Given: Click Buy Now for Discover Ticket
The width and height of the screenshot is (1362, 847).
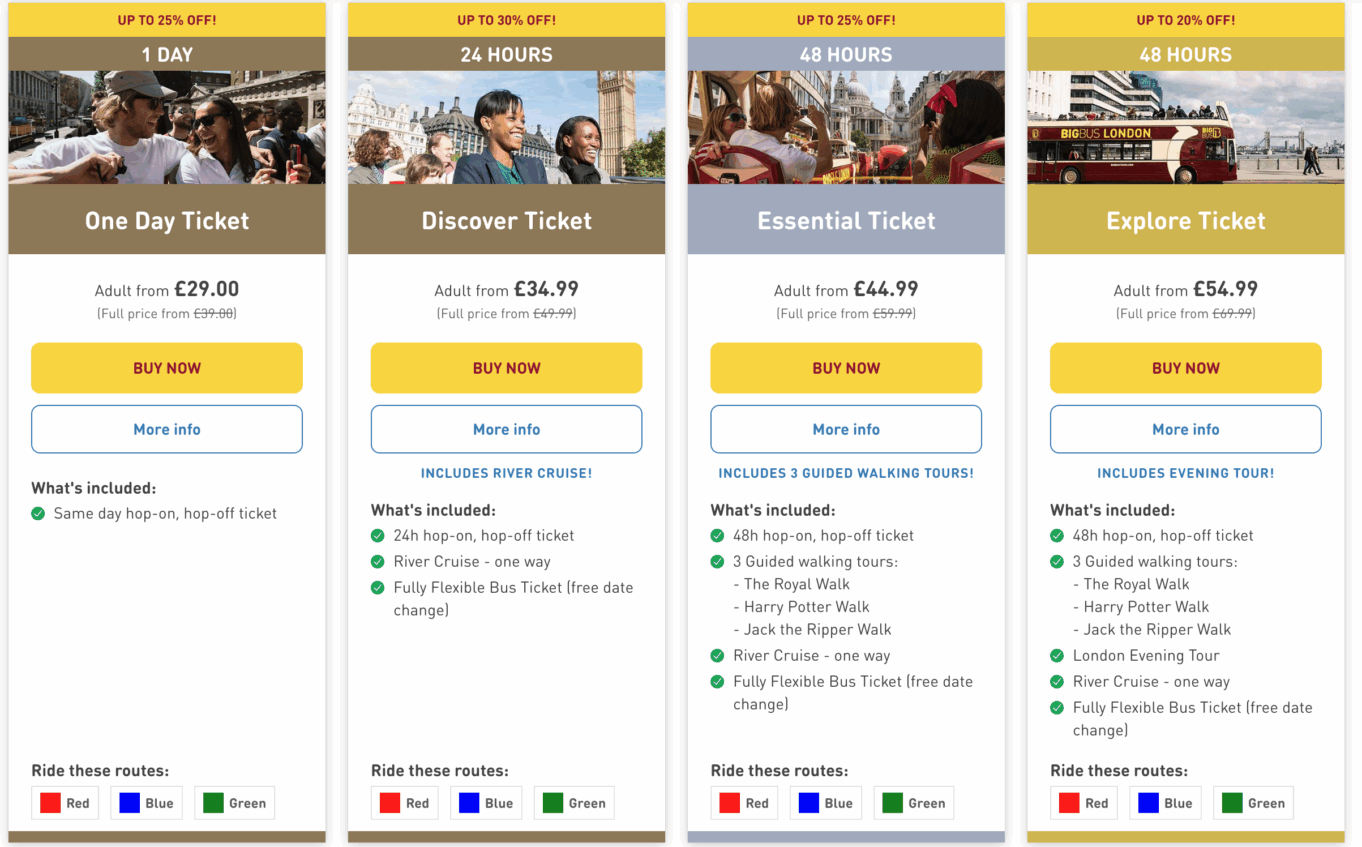Looking at the screenshot, I should point(506,368).
